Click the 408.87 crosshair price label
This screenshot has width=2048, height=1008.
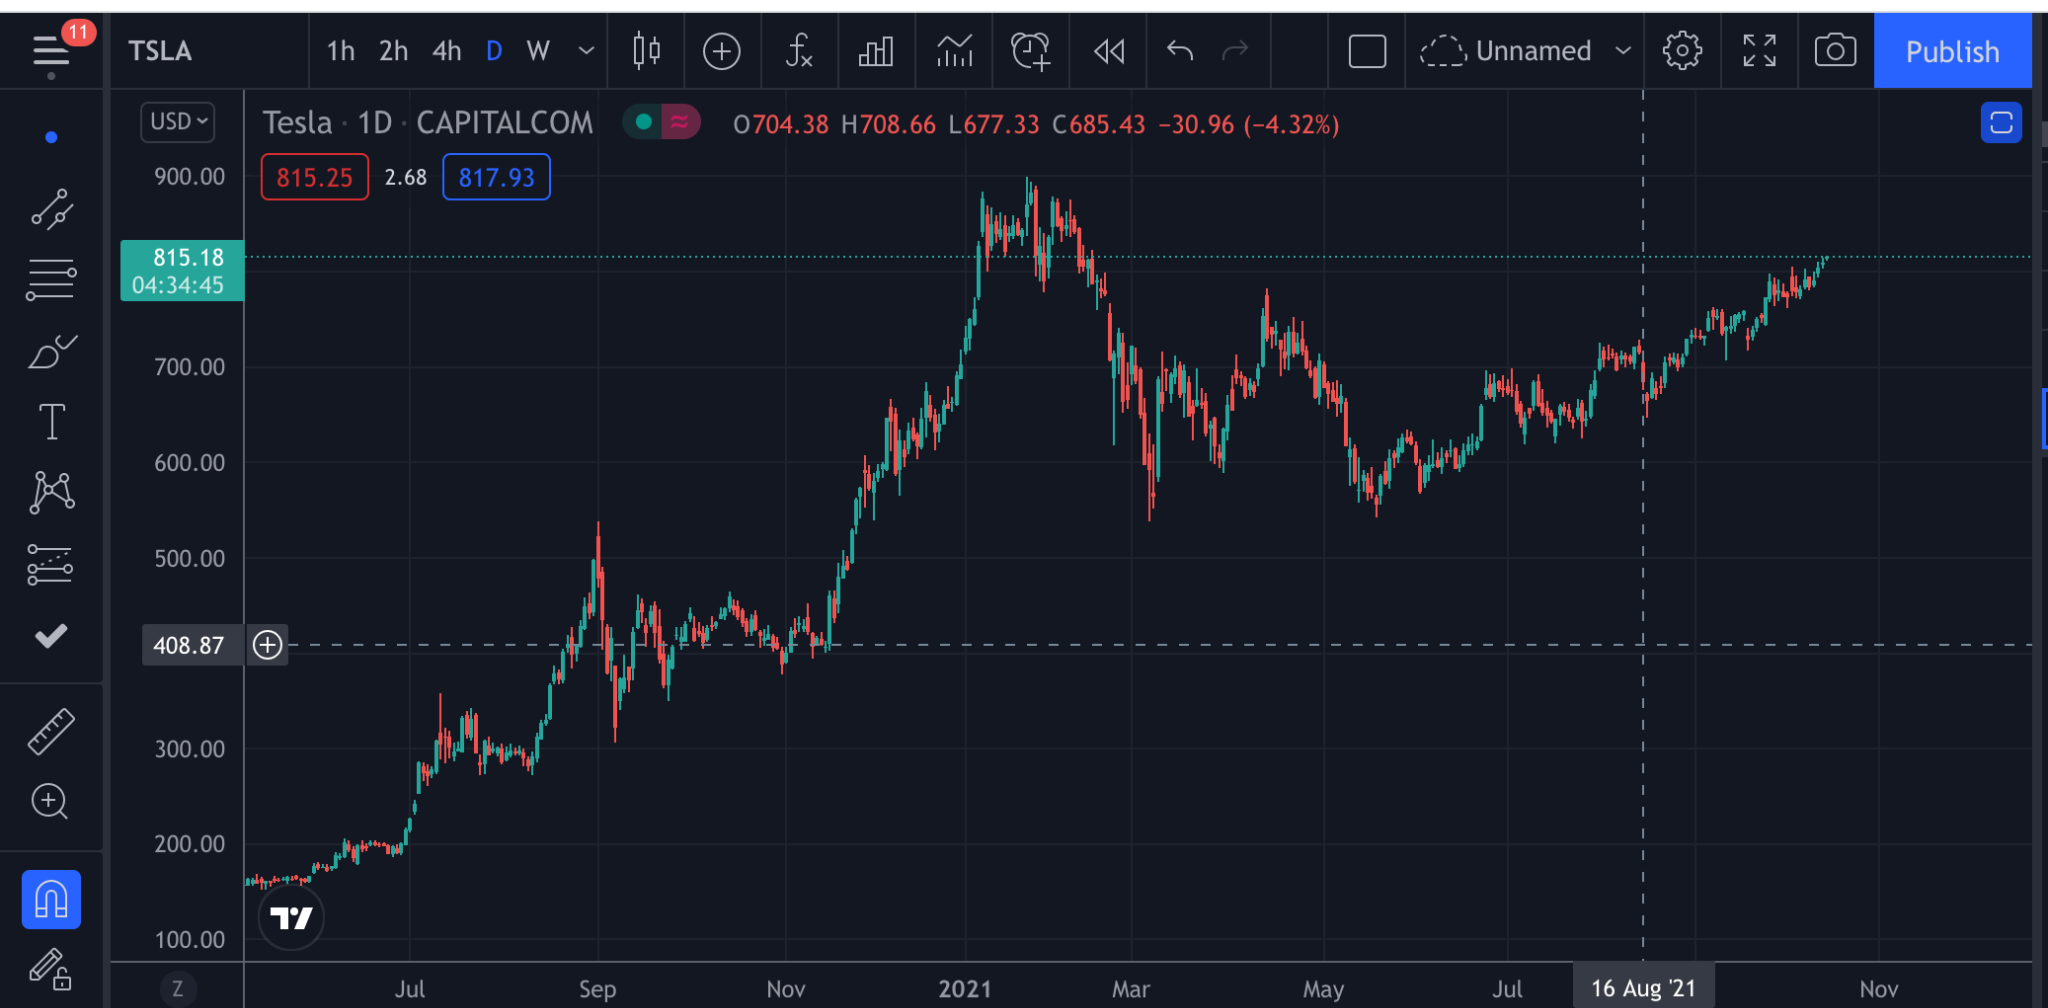(x=192, y=645)
